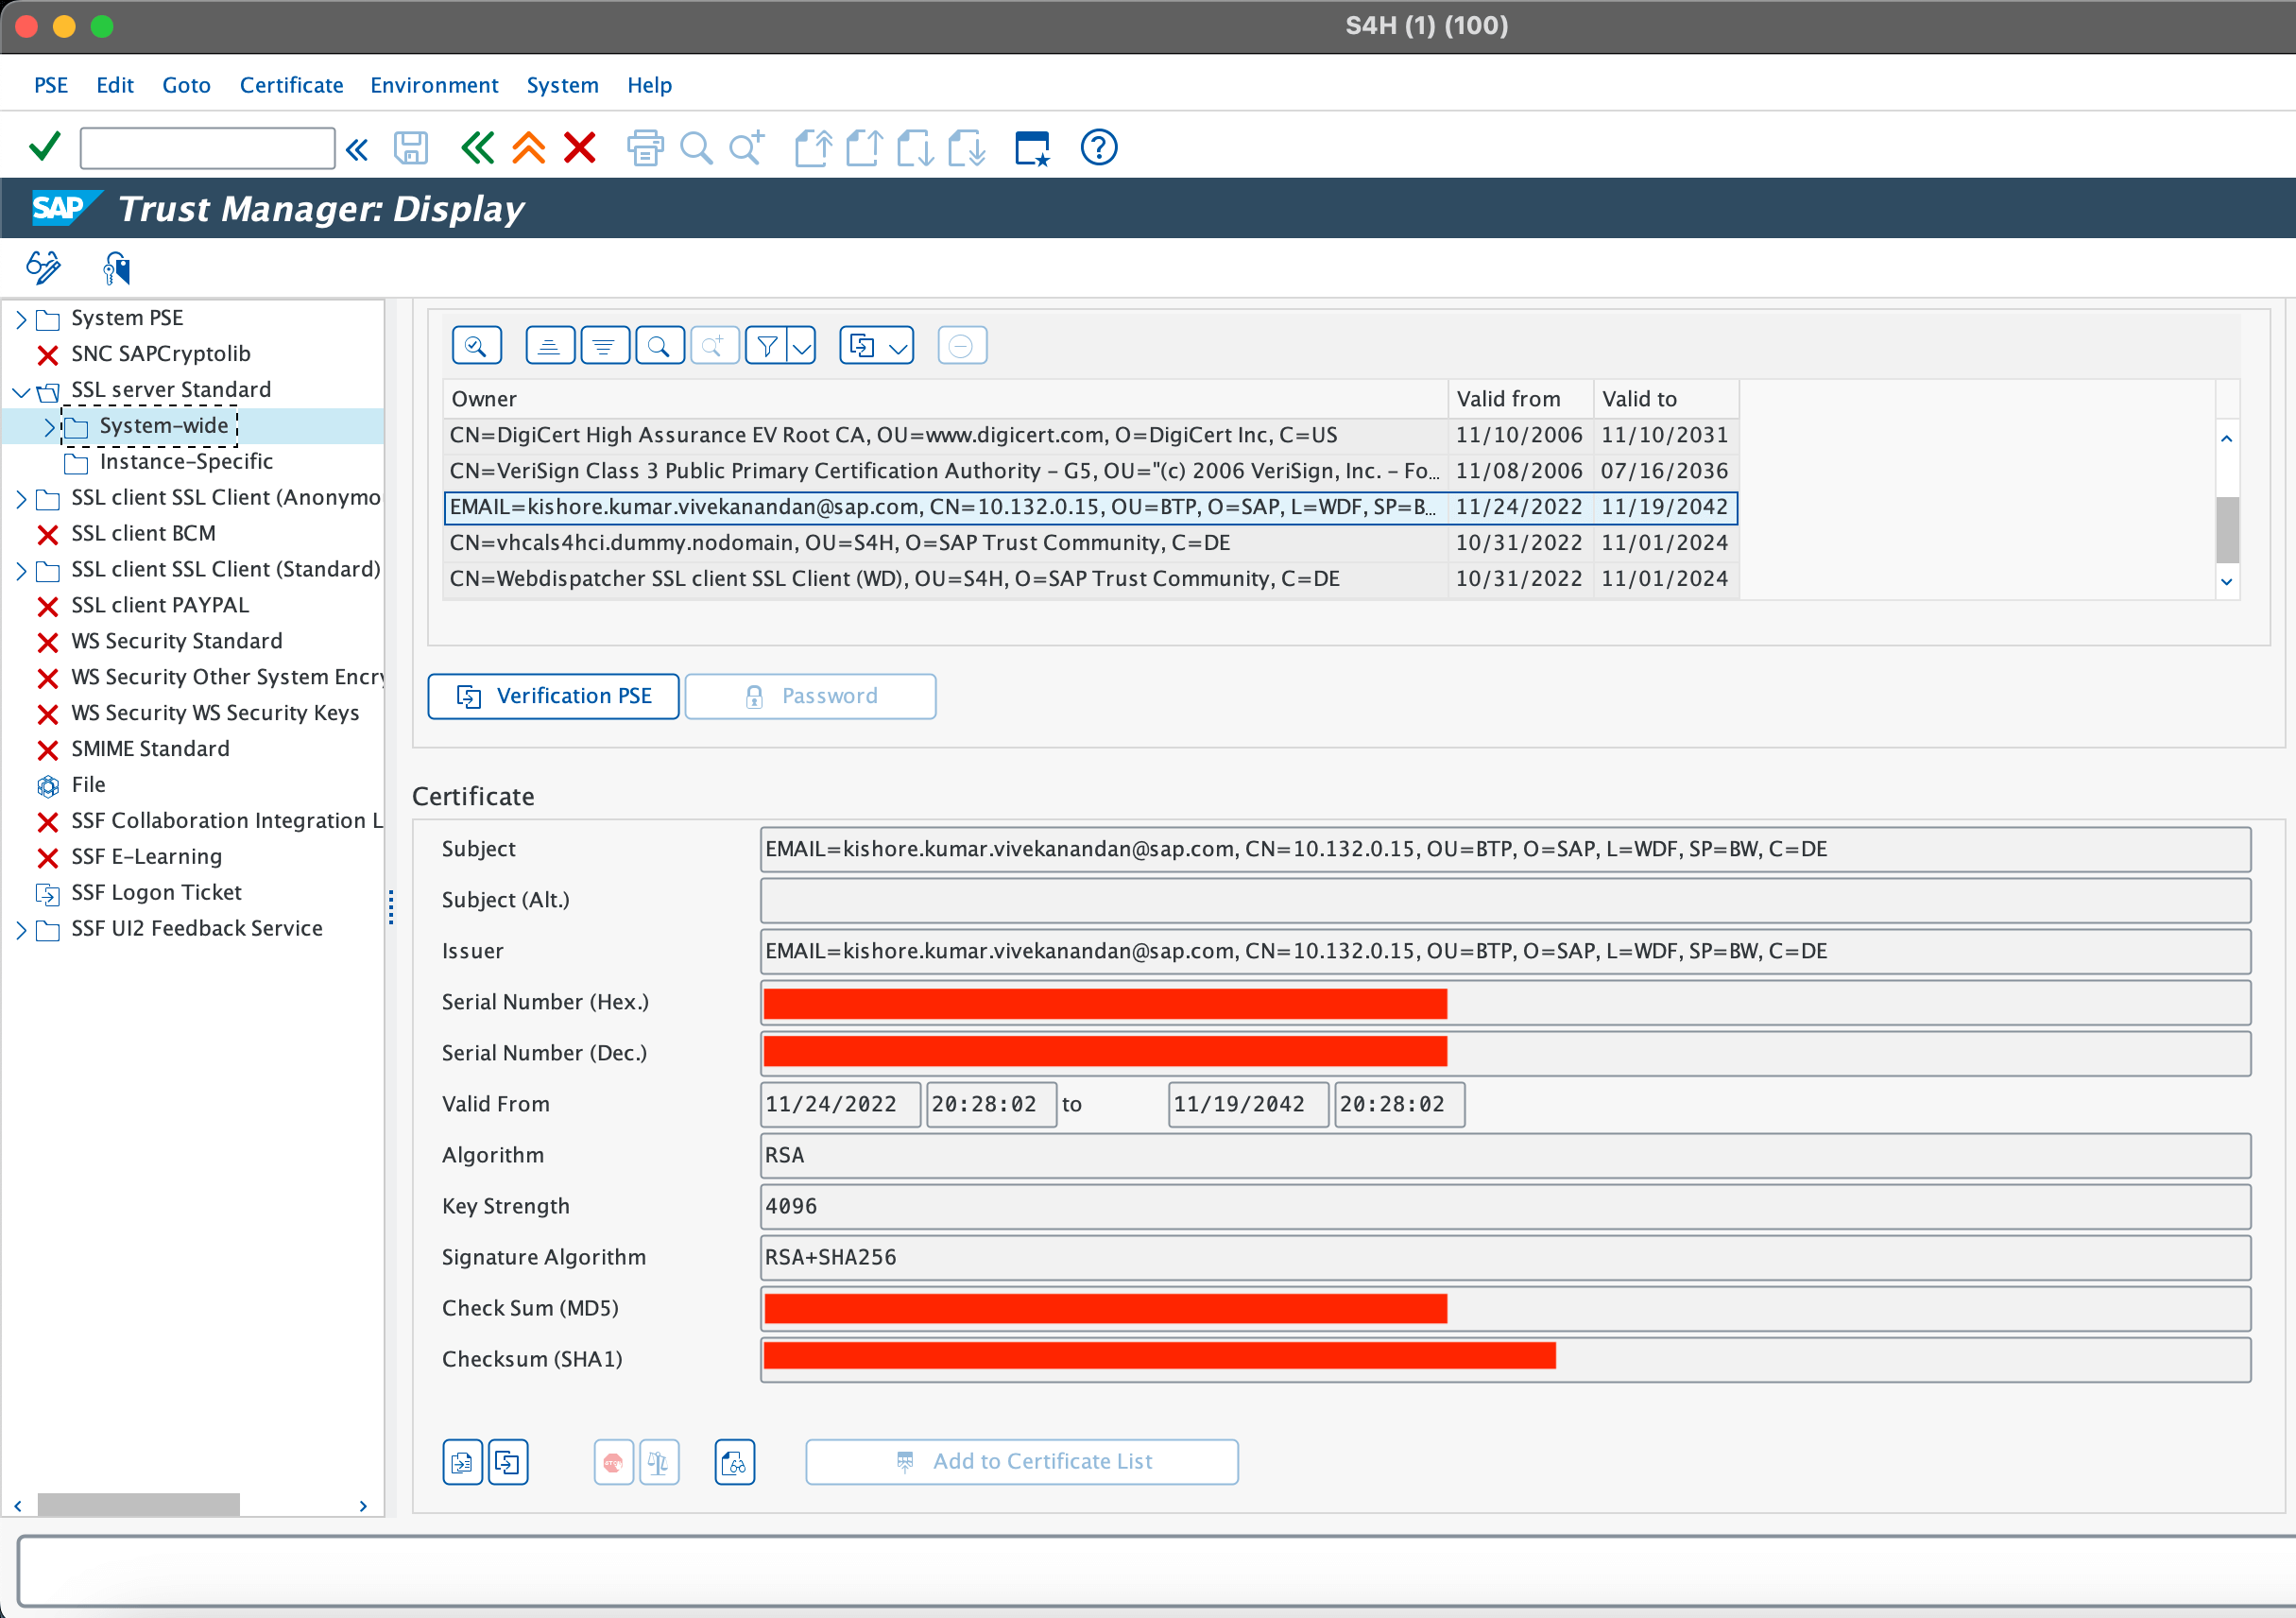The image size is (2296, 1618).
Task: Click the certificate list vertical scrollbar thumb
Action: (2227, 530)
